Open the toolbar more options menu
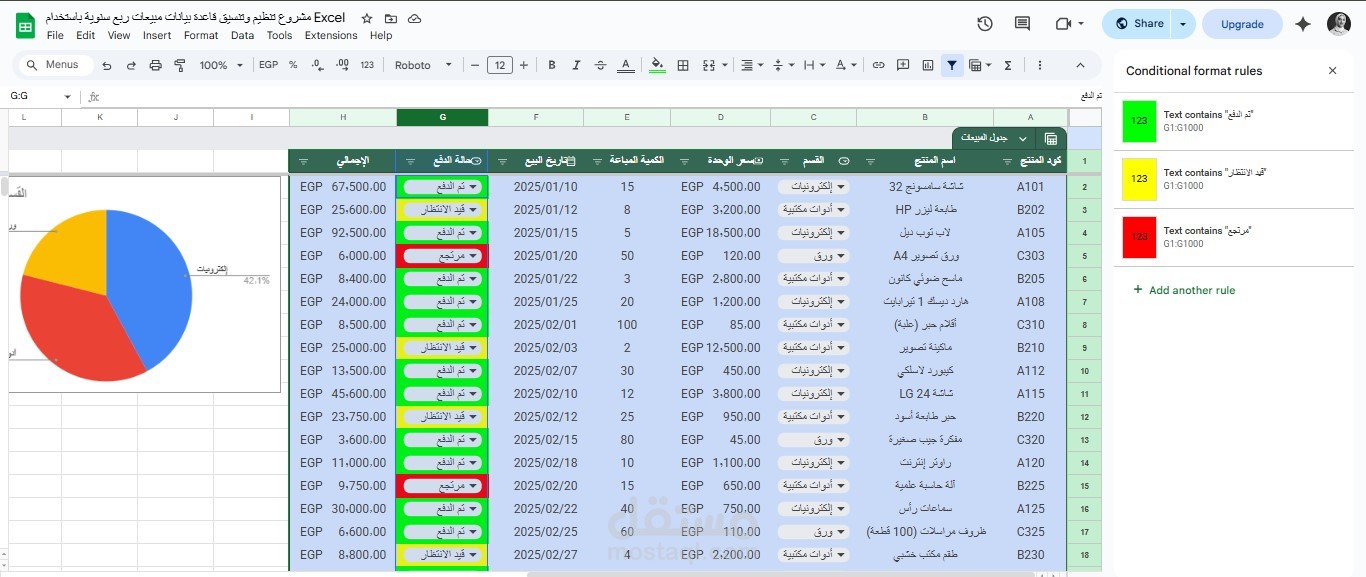1366x577 pixels. click(x=1040, y=65)
